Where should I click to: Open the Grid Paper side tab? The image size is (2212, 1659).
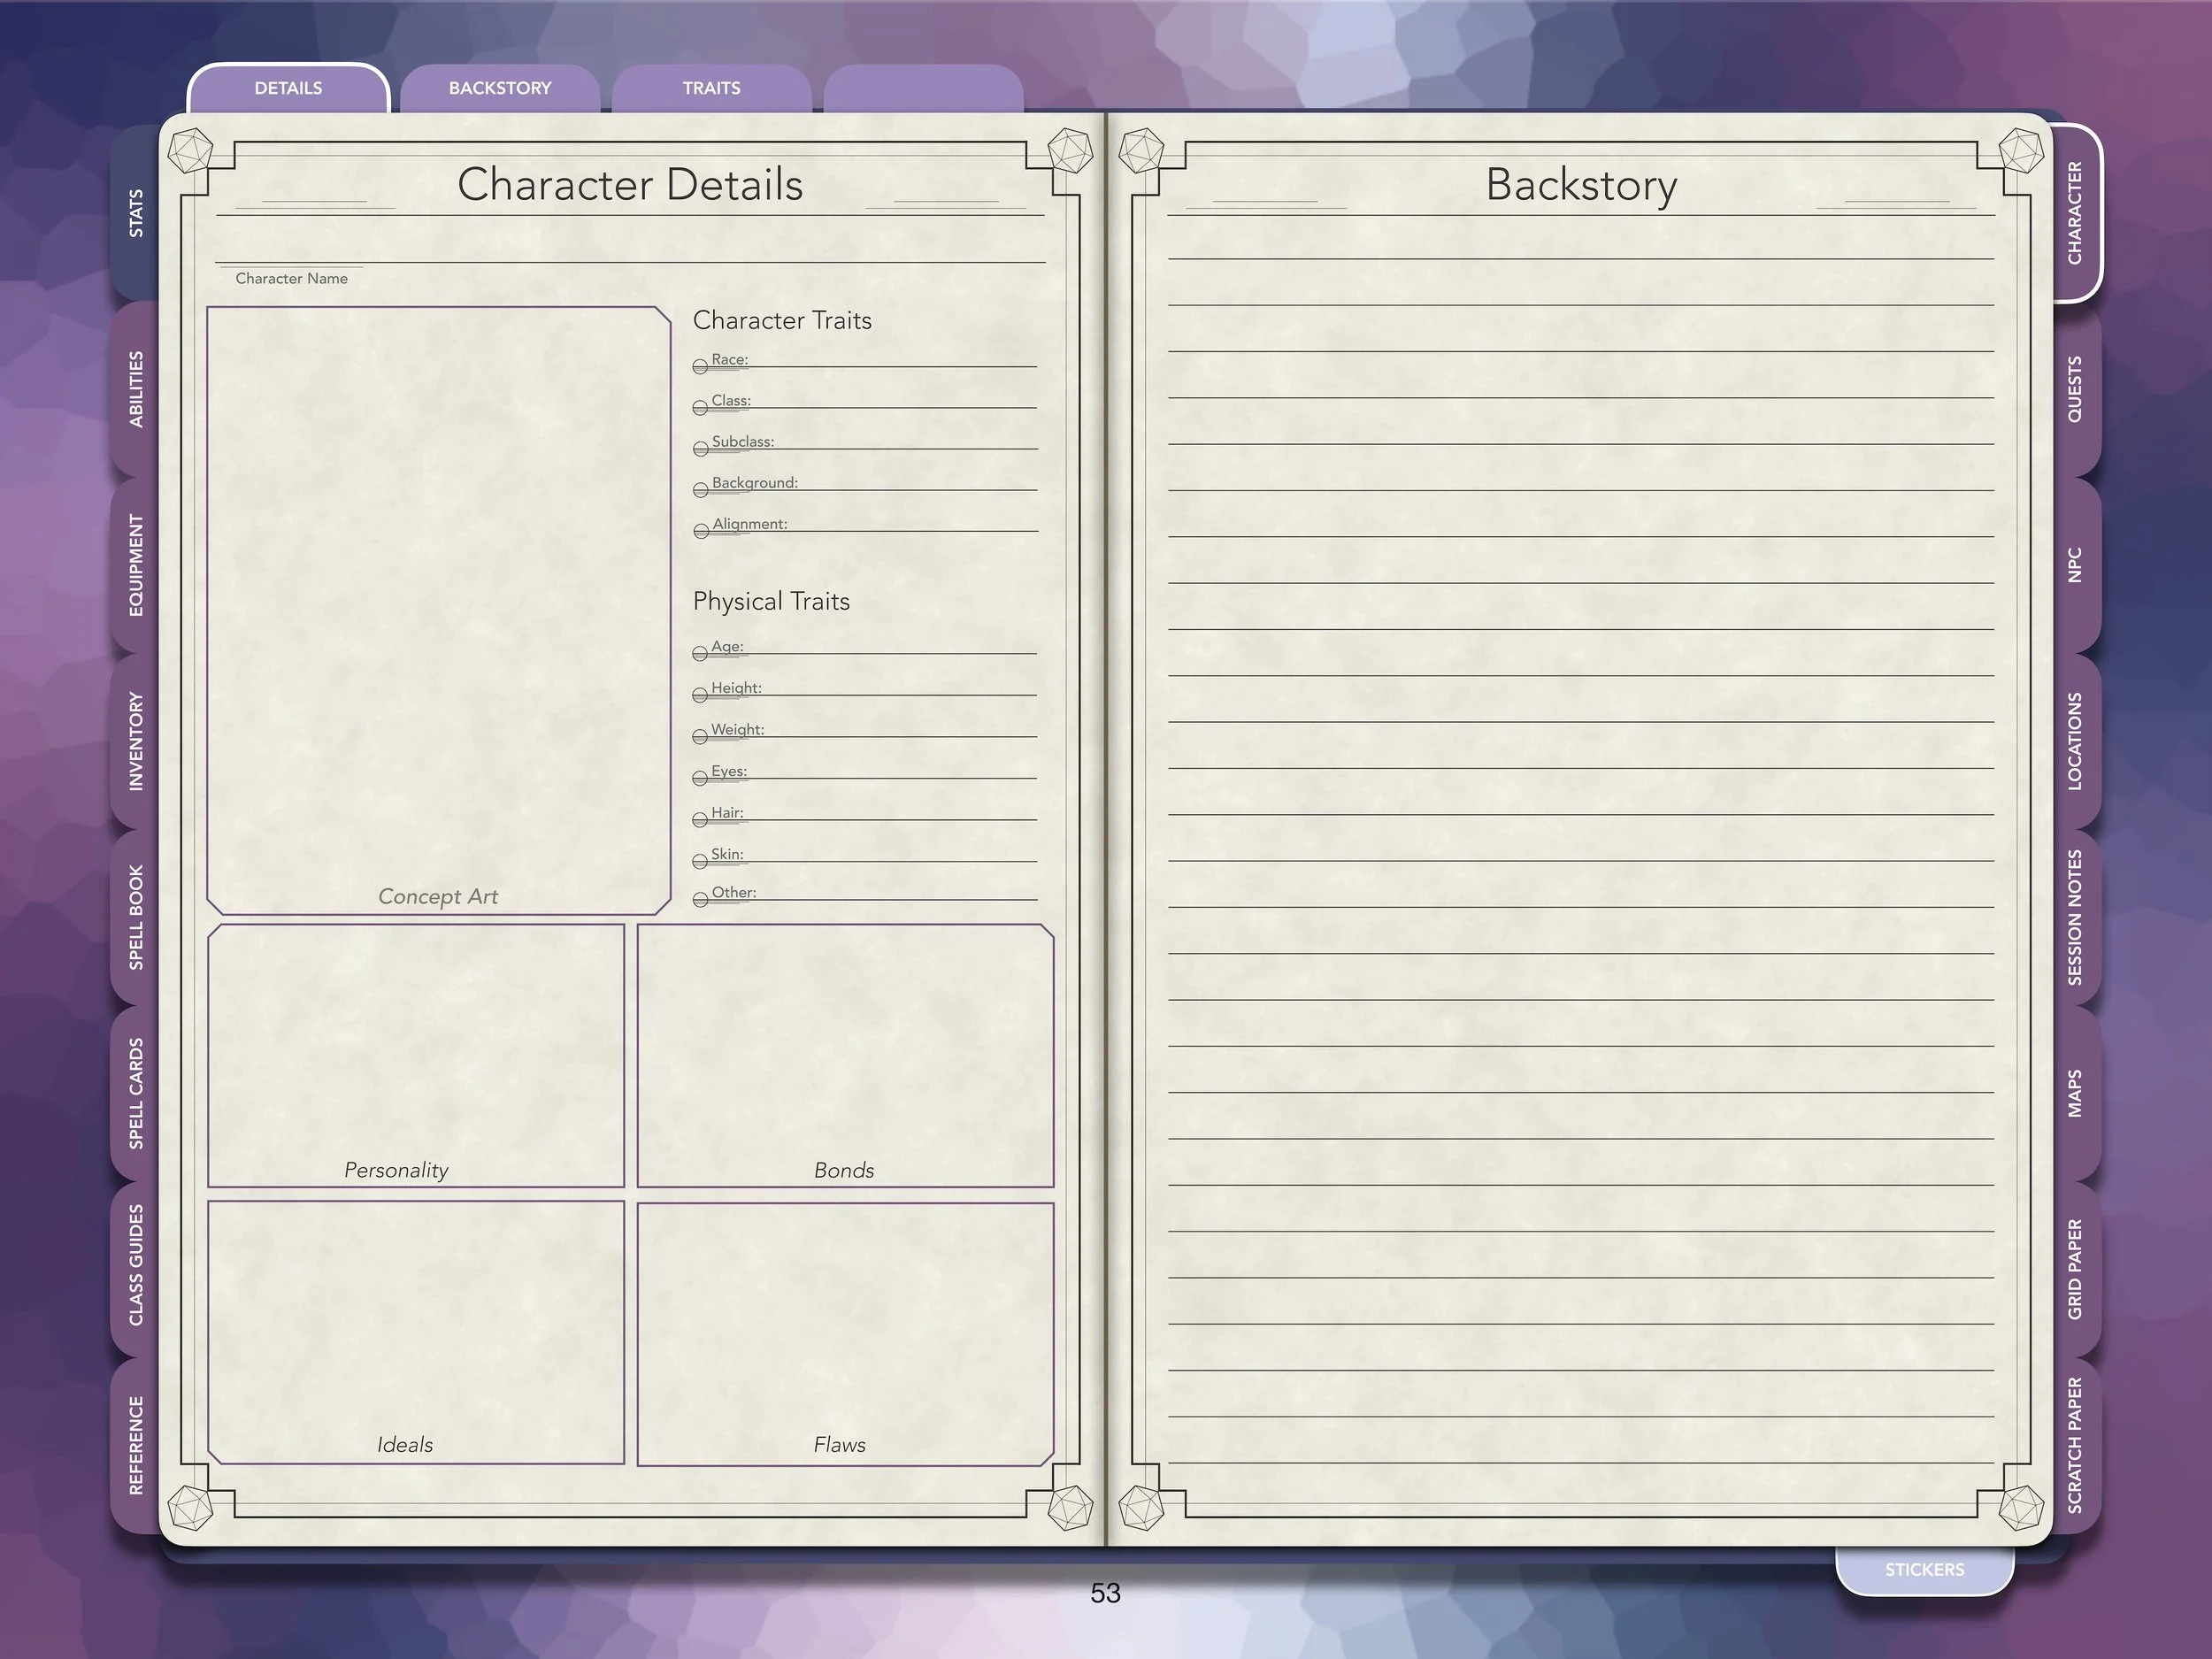pyautogui.click(x=2075, y=1269)
